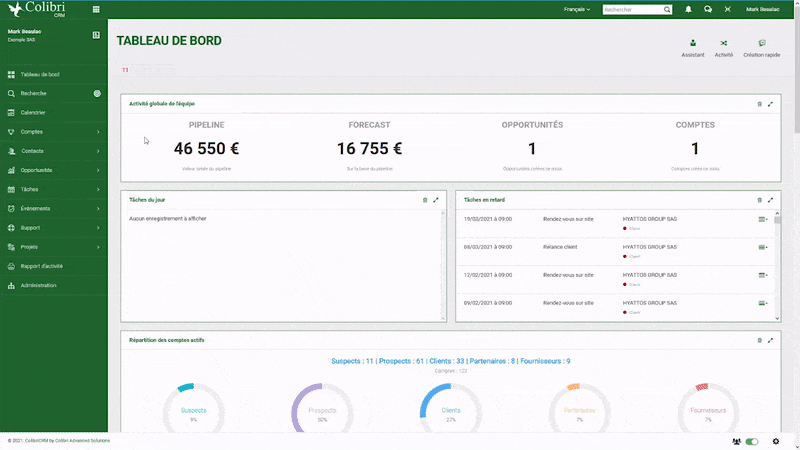Image resolution: width=800 pixels, height=450 pixels.
Task: Click the Mark Beaulac user name in header
Action: pos(765,9)
